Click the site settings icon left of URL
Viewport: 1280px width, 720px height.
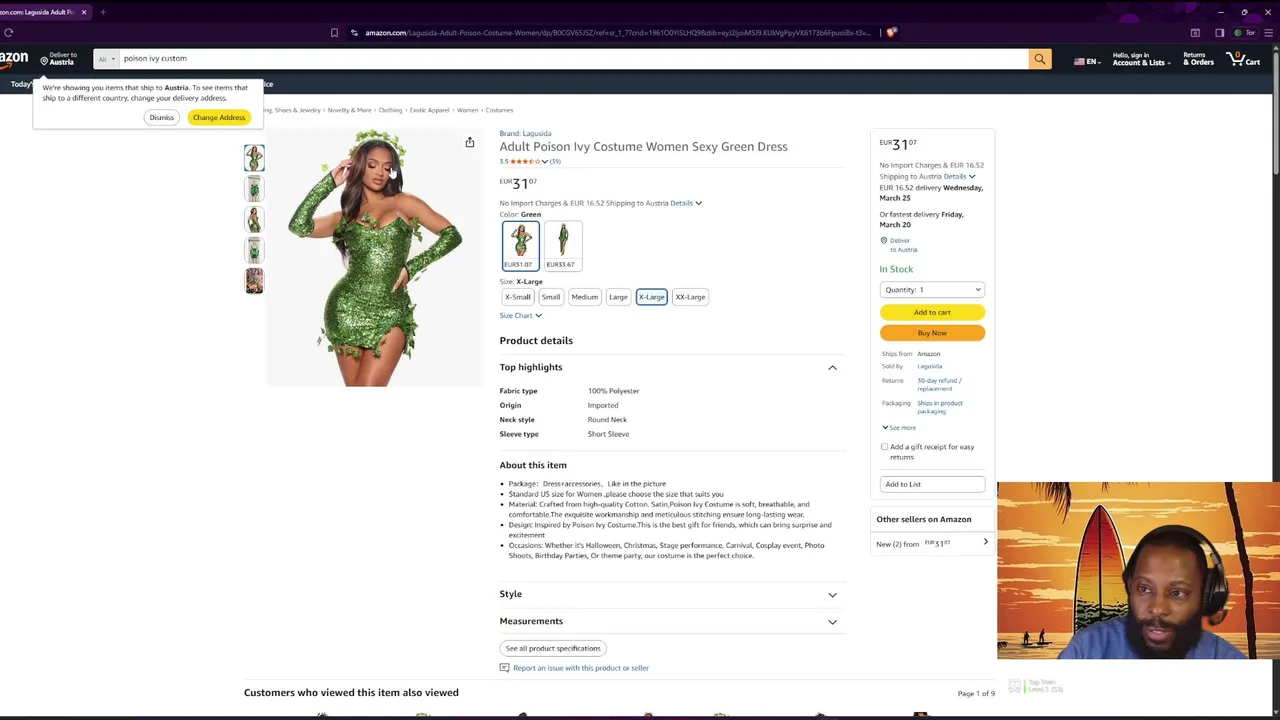(x=354, y=33)
